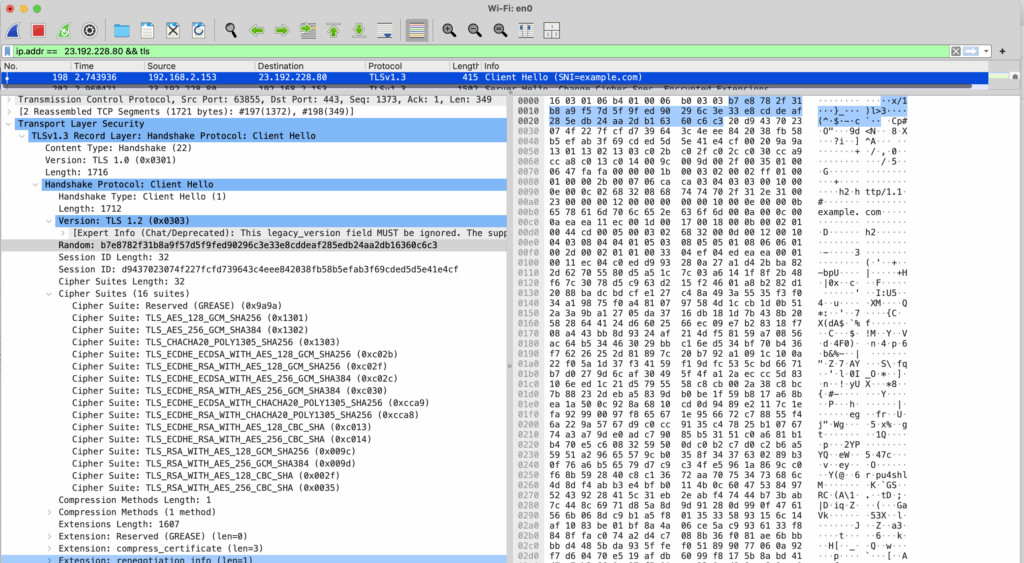Image resolution: width=1024 pixels, height=563 pixels.
Task: Toggle auto-scroll during live capture icon
Action: pos(385,31)
